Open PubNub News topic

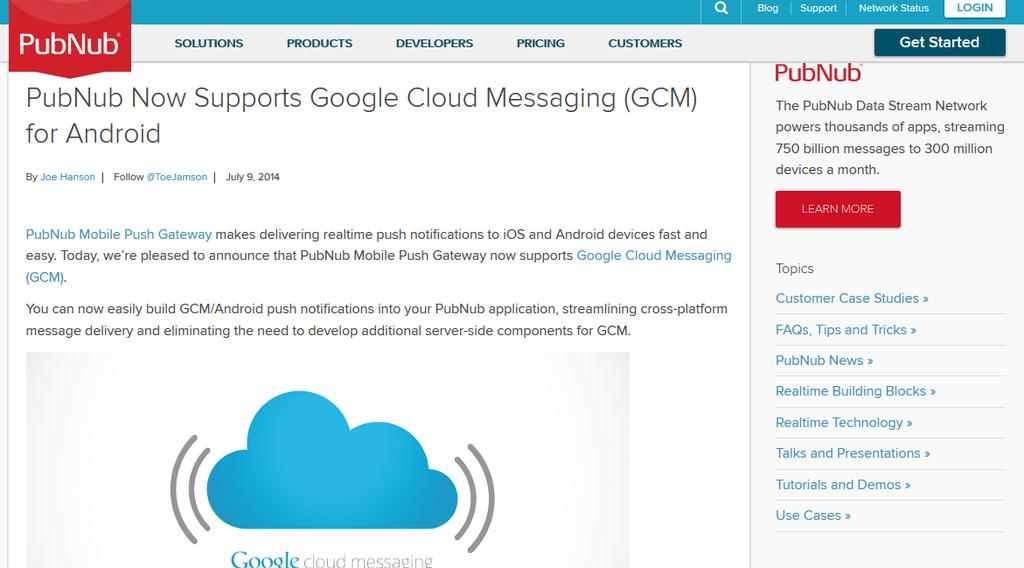[x=824, y=360]
